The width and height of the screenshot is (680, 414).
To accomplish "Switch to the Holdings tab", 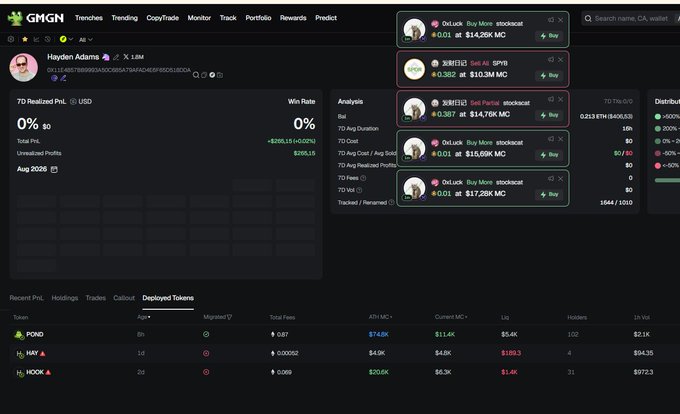I will [65, 298].
